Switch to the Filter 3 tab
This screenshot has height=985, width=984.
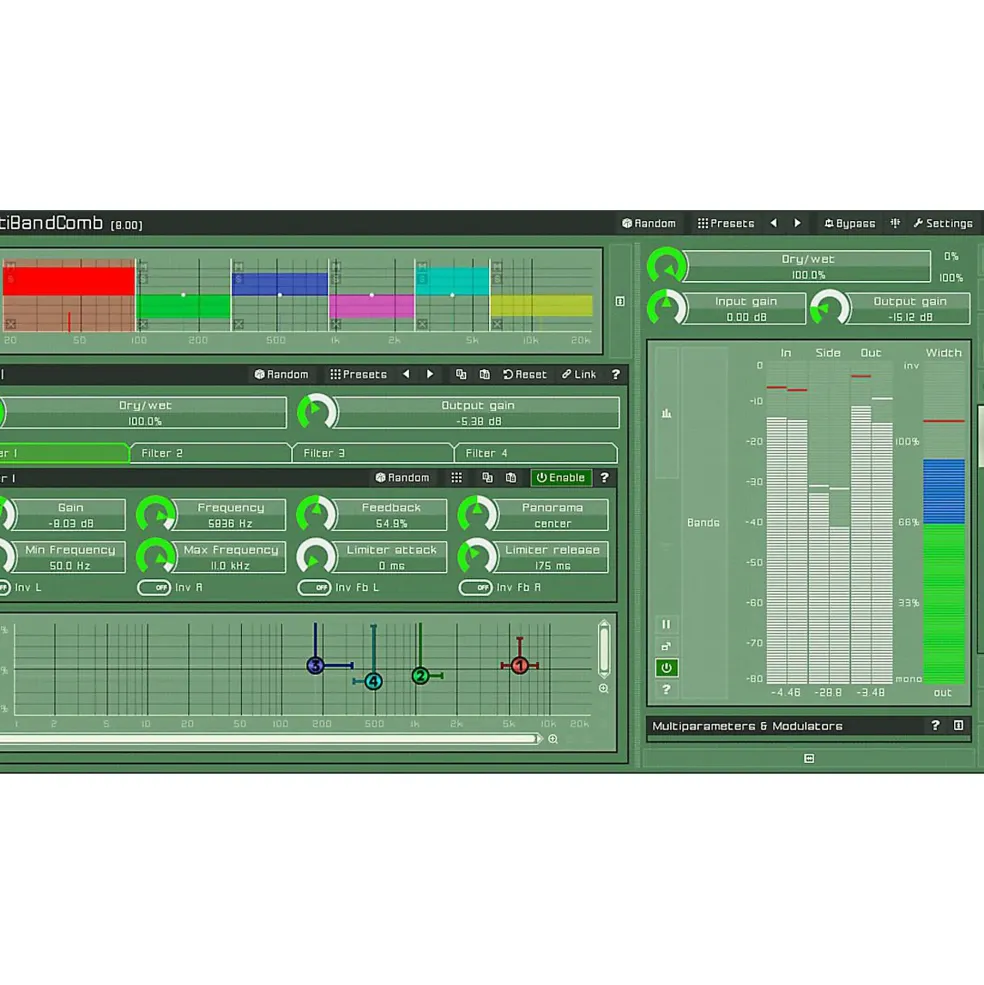(x=373, y=453)
